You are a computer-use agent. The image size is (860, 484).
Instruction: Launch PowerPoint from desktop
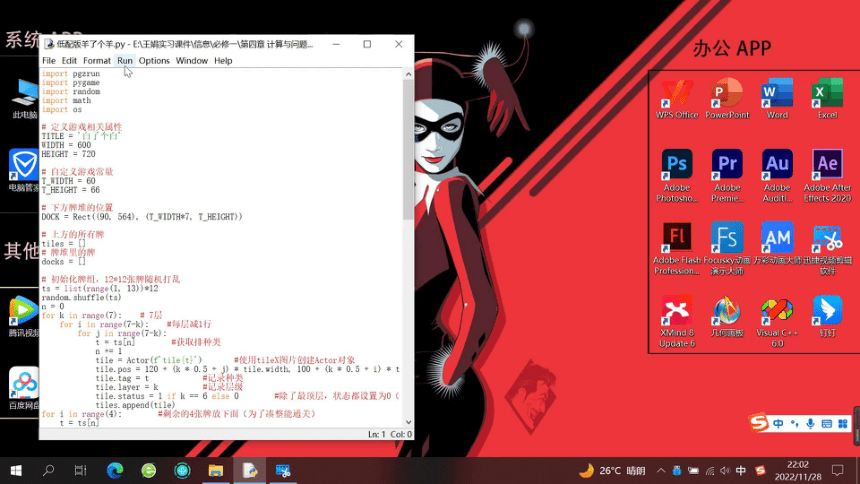[x=727, y=99]
